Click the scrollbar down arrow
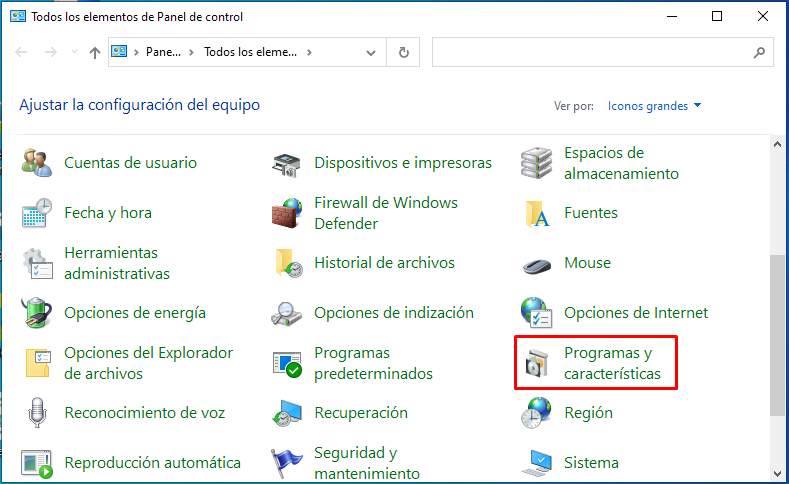The image size is (789, 484). pyautogui.click(x=778, y=474)
